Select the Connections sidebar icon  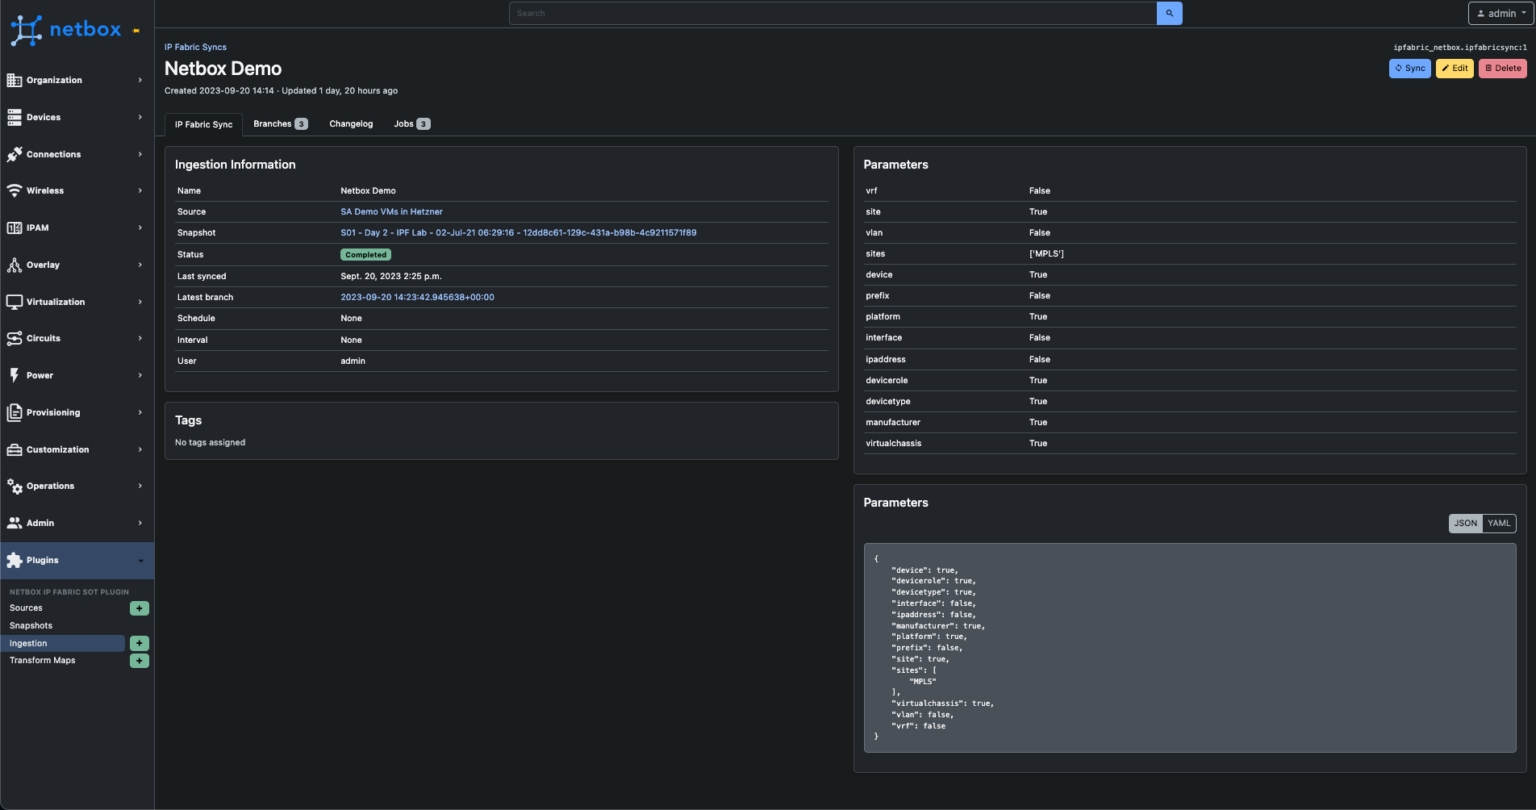tap(16, 153)
